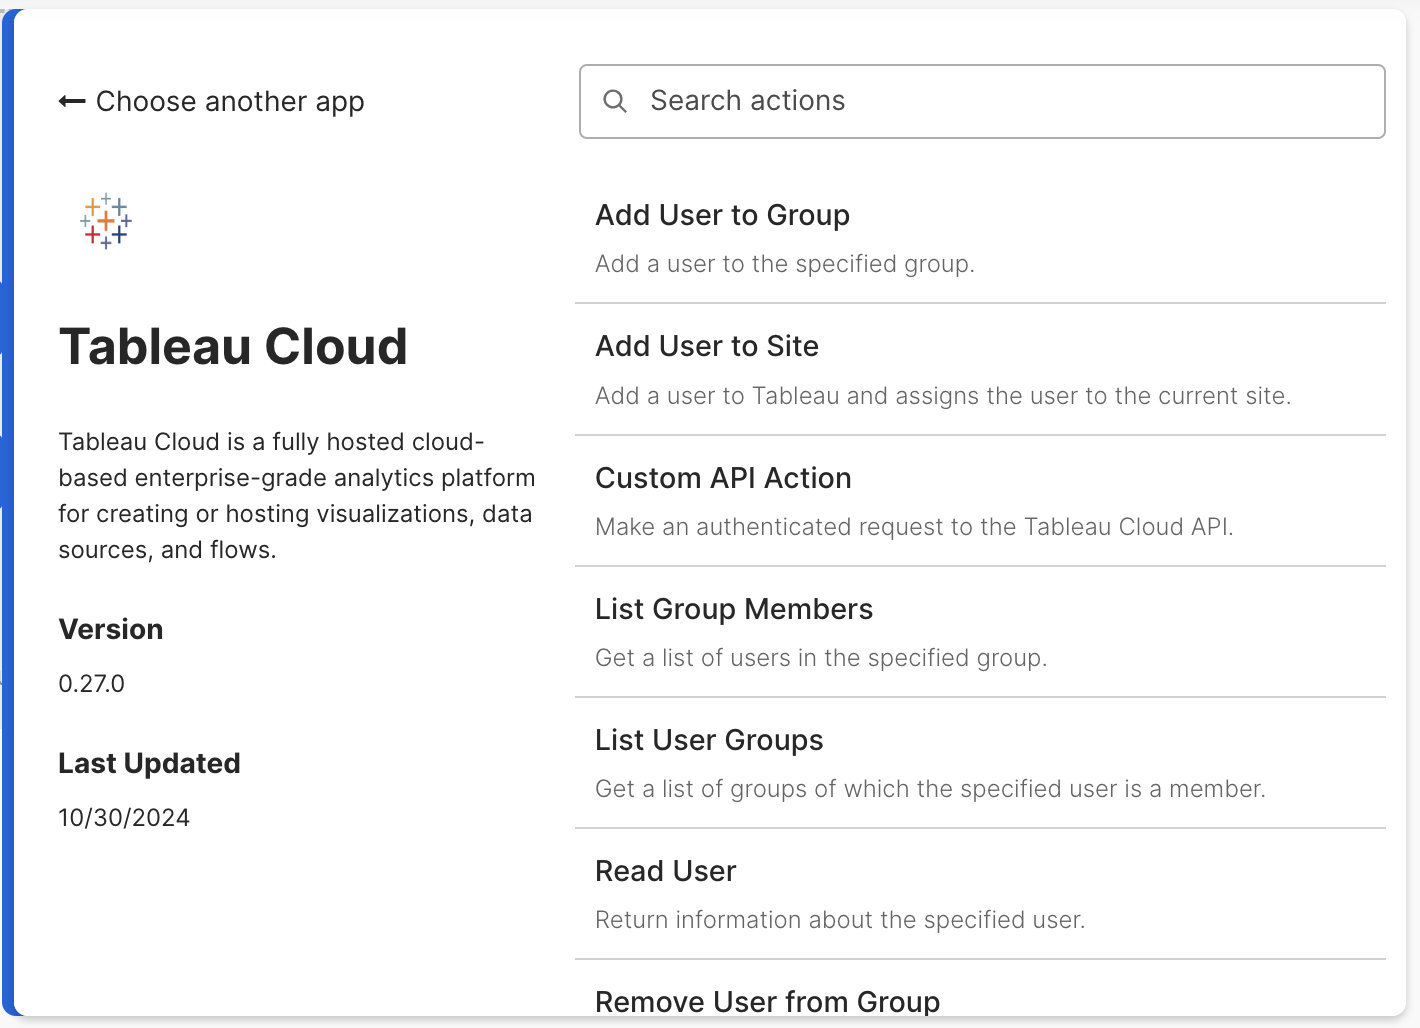Click the Tableau Cloud logo
This screenshot has height=1028, width=1420.
(106, 221)
